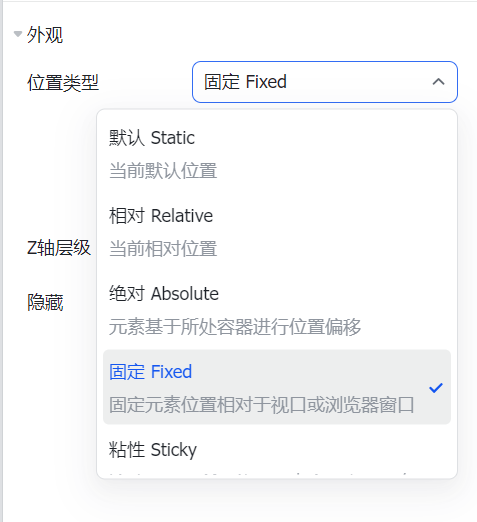This screenshot has width=477, height=522.
Task: Click the highlighted Fixed row background
Action: pyautogui.click(x=277, y=387)
